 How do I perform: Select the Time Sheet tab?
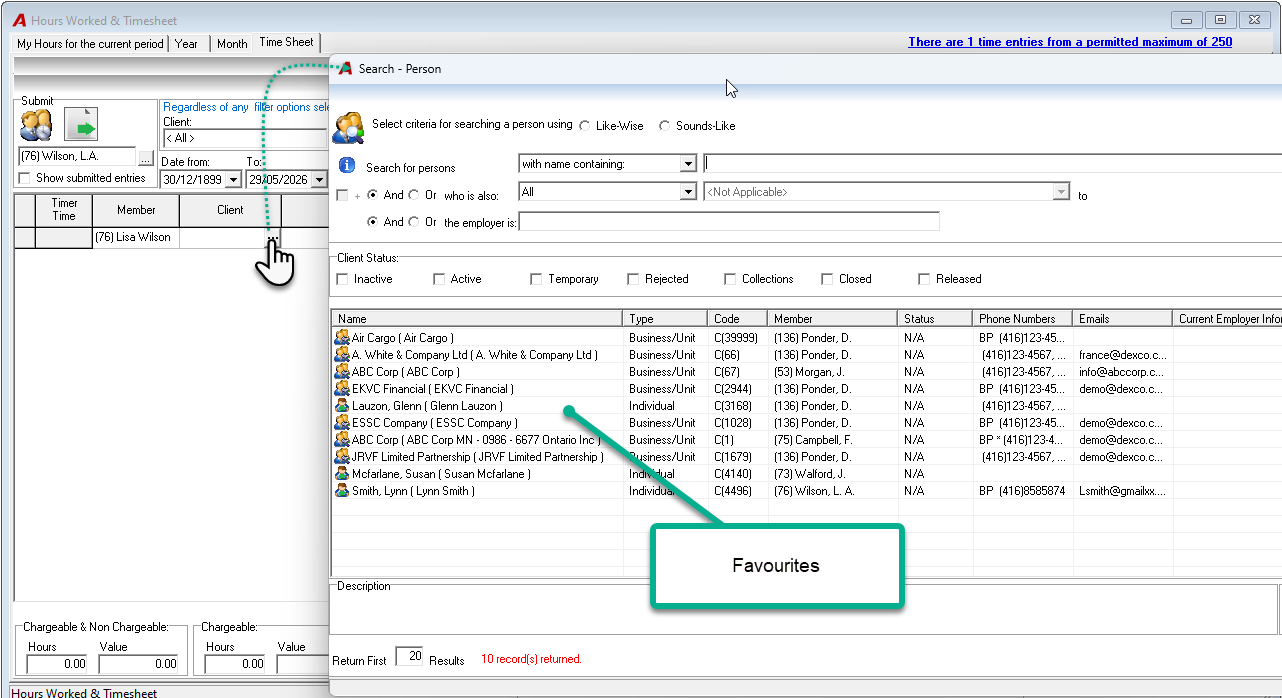click(x=286, y=42)
